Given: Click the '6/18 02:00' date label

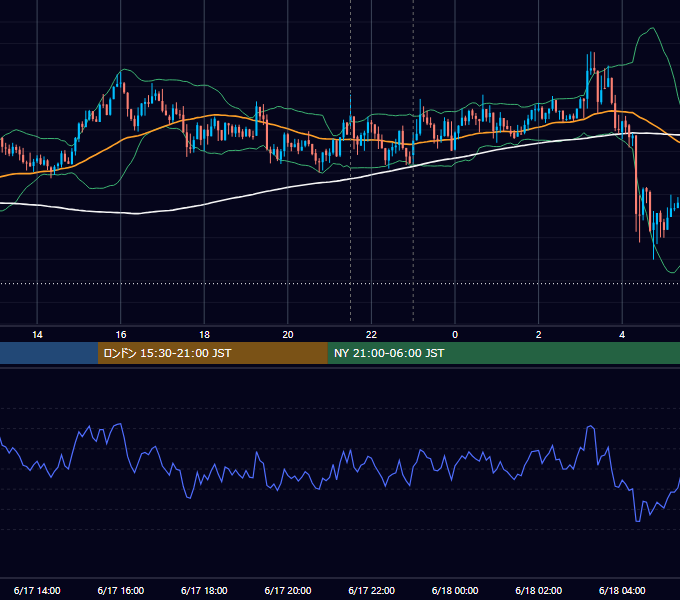Looking at the screenshot, I should (x=539, y=590).
